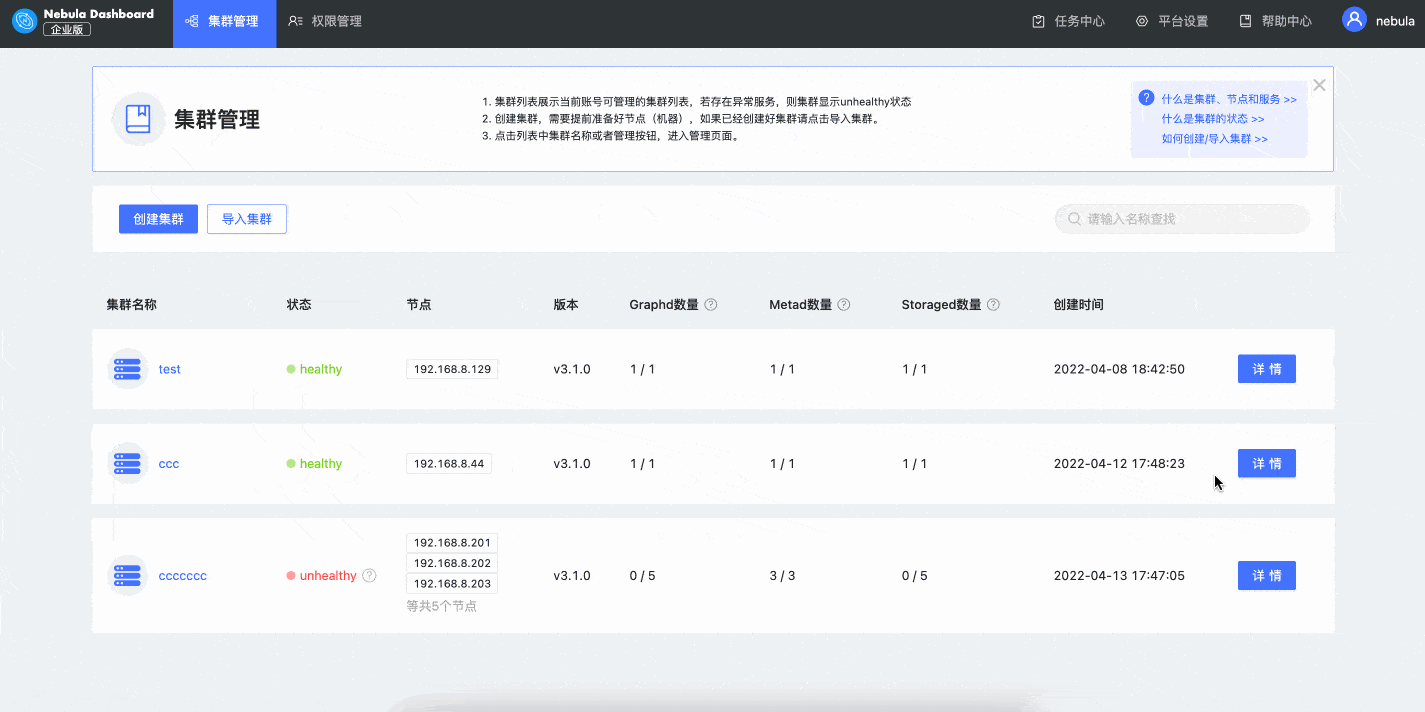The image size is (1425, 712).
Task: Click the Storaged数量 help tooltip icon
Action: click(x=993, y=305)
